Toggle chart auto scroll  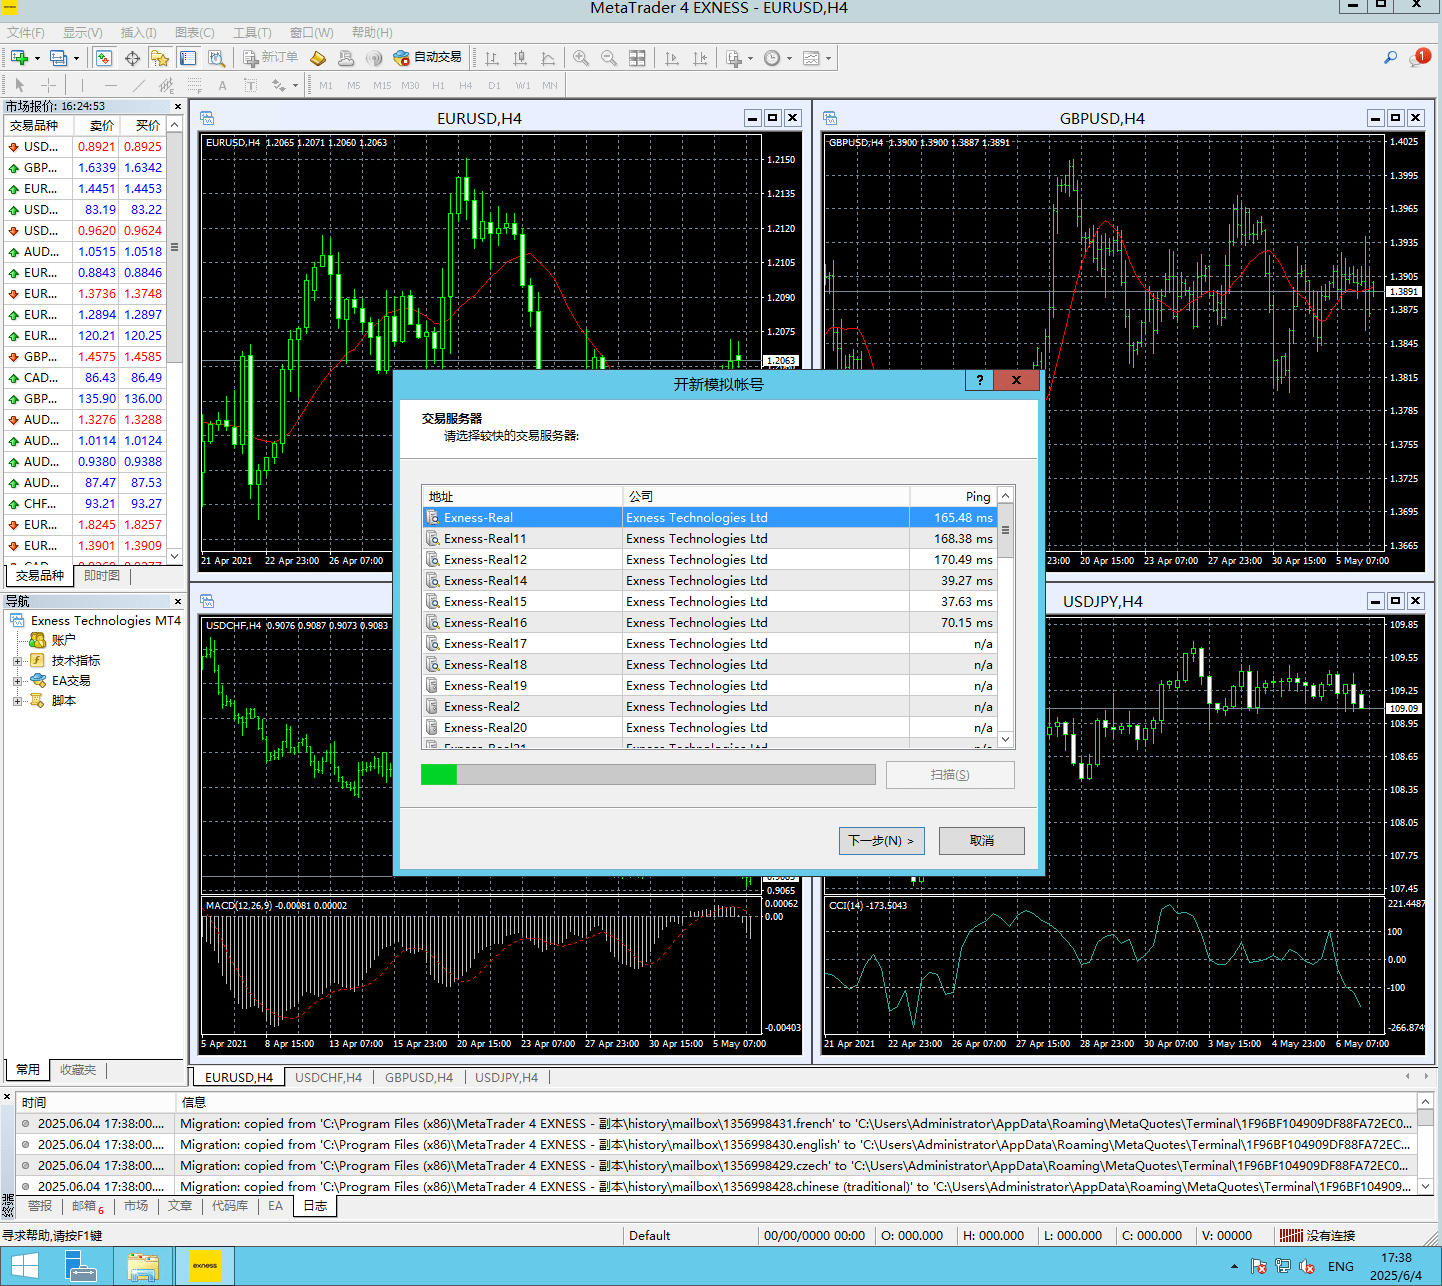[672, 58]
